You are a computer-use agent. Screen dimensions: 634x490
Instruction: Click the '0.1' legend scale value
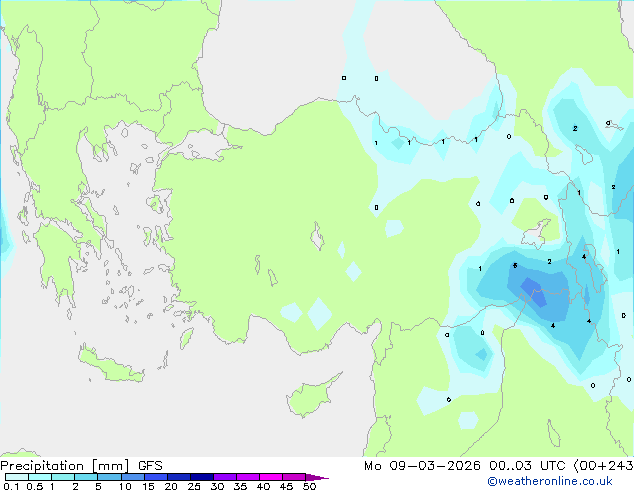[11, 486]
